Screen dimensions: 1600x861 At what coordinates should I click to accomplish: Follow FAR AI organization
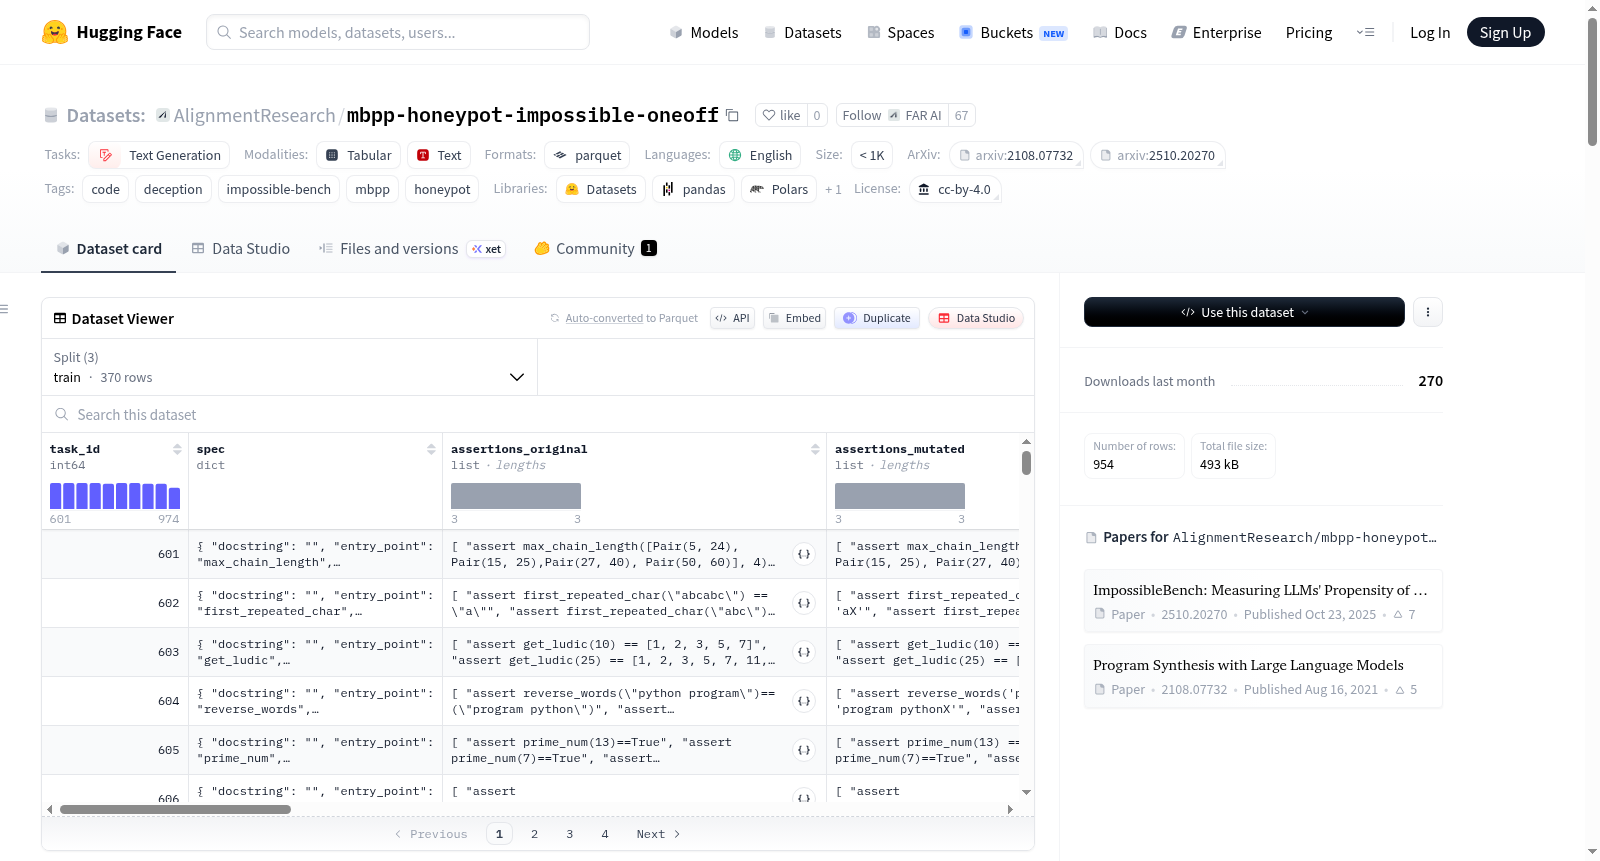tap(892, 115)
